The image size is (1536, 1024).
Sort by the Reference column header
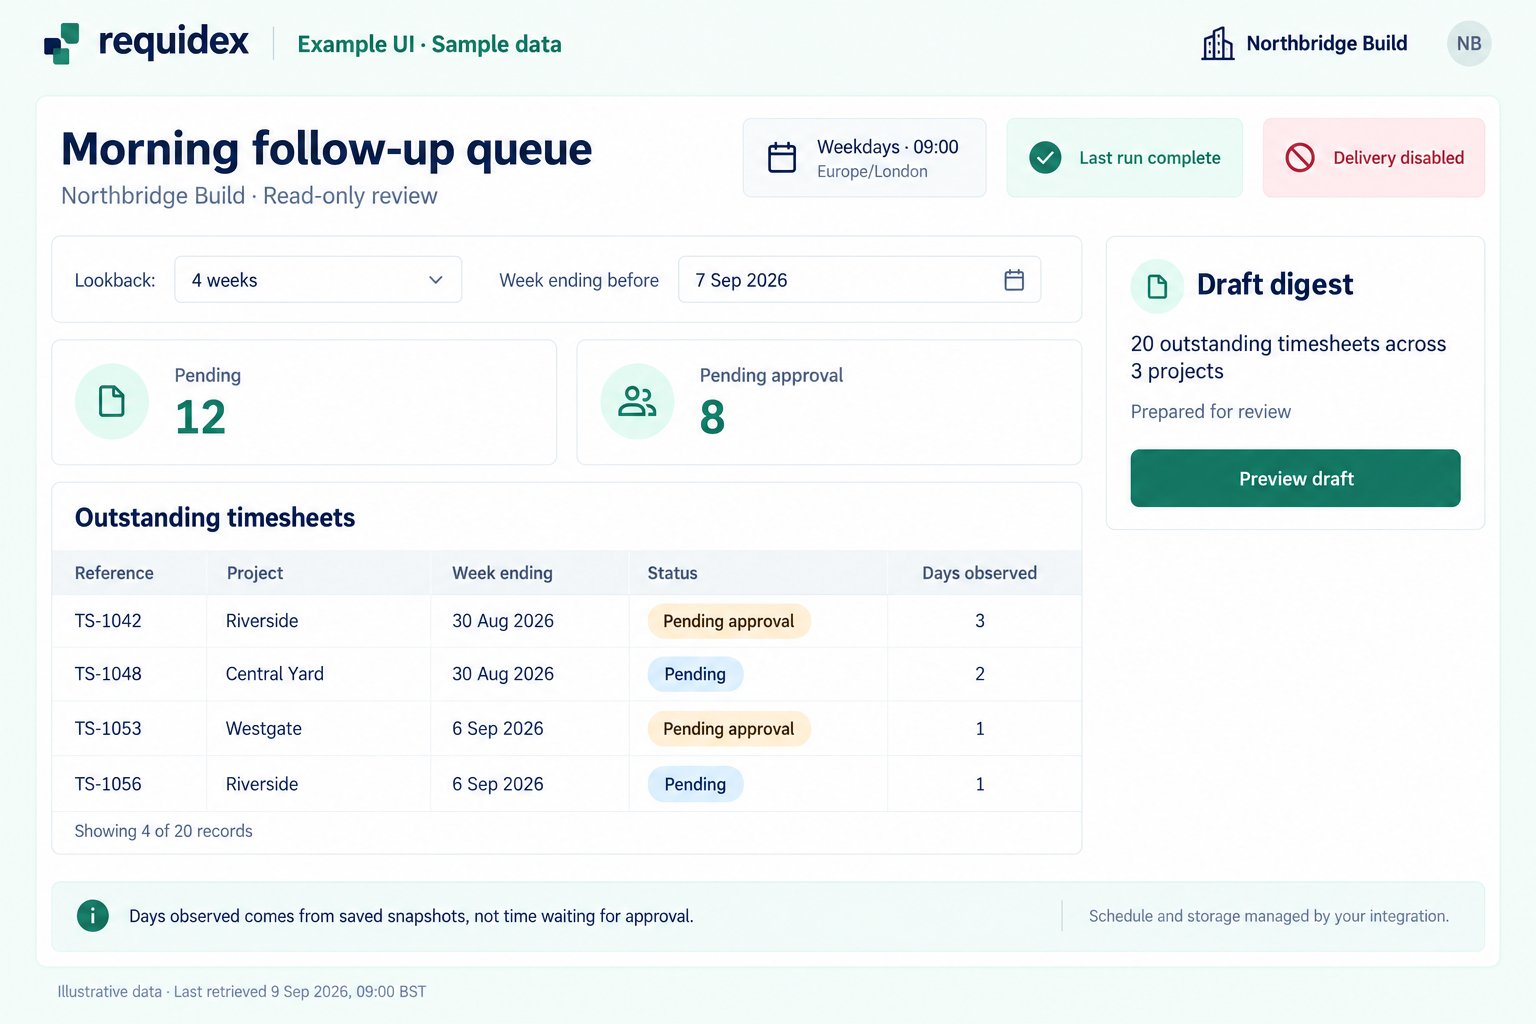pos(114,573)
